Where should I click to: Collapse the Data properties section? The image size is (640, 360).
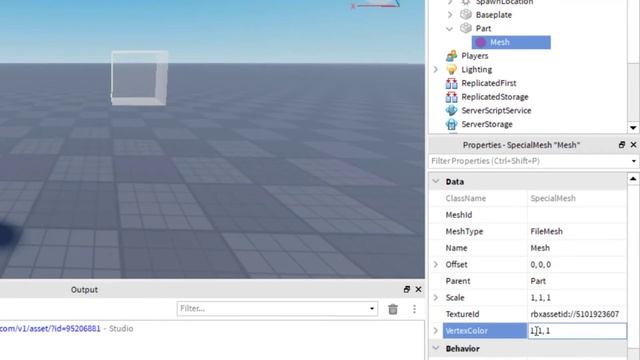pyautogui.click(x=436, y=181)
